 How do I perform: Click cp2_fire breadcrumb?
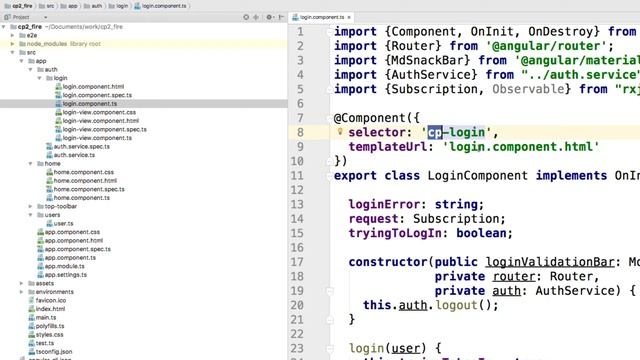point(18,6)
